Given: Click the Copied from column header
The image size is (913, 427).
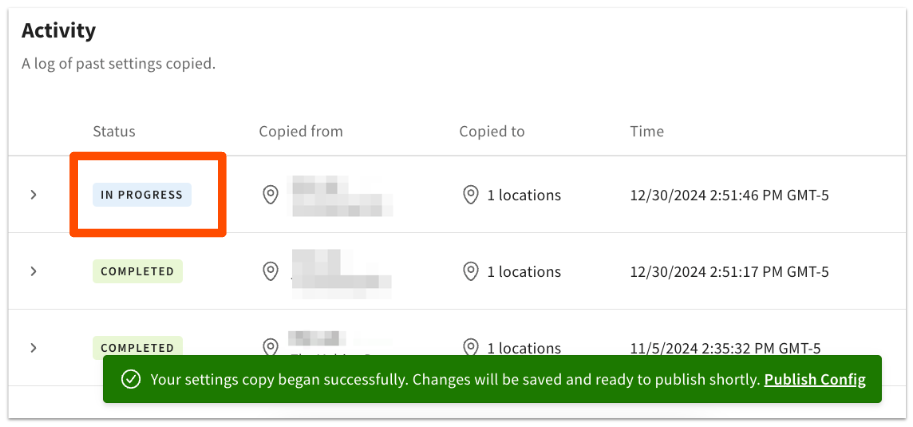Looking at the screenshot, I should click(x=300, y=131).
